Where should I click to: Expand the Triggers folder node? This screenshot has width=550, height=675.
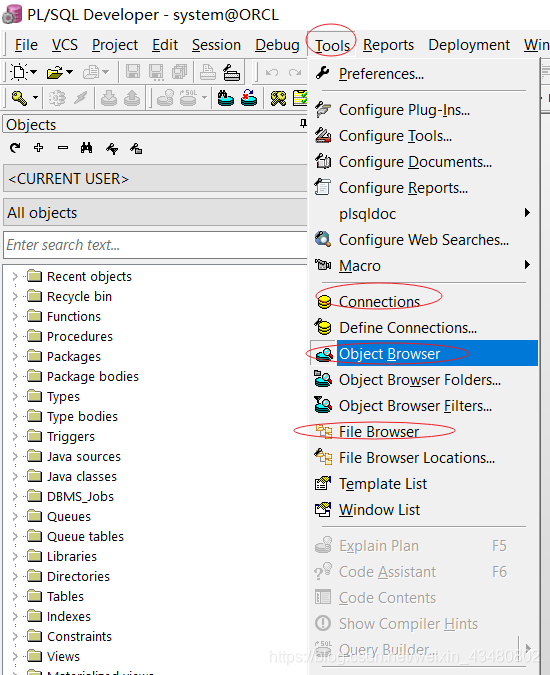pos(15,436)
